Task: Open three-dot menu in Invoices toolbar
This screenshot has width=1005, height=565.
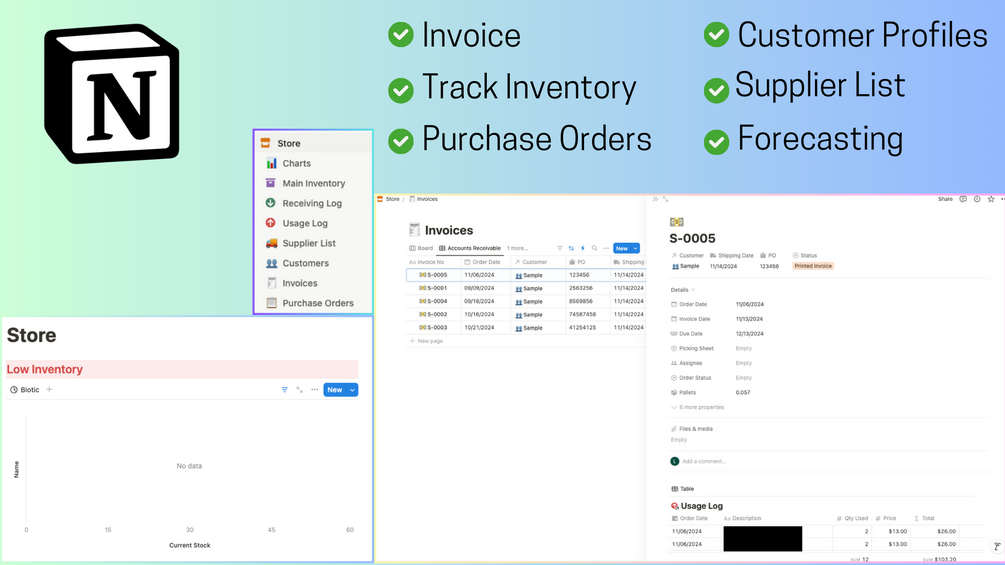Action: [606, 248]
